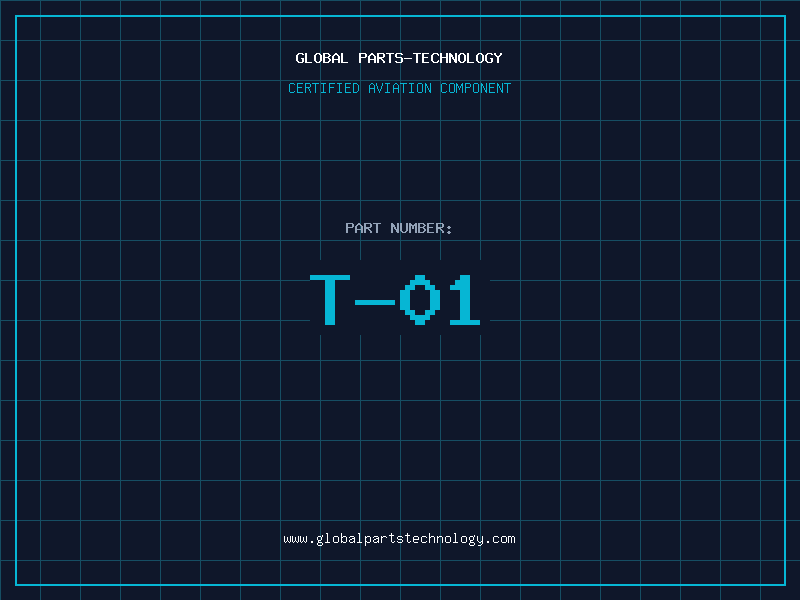Click the PART NUMBER: label
The image size is (800, 600).
[x=399, y=228]
